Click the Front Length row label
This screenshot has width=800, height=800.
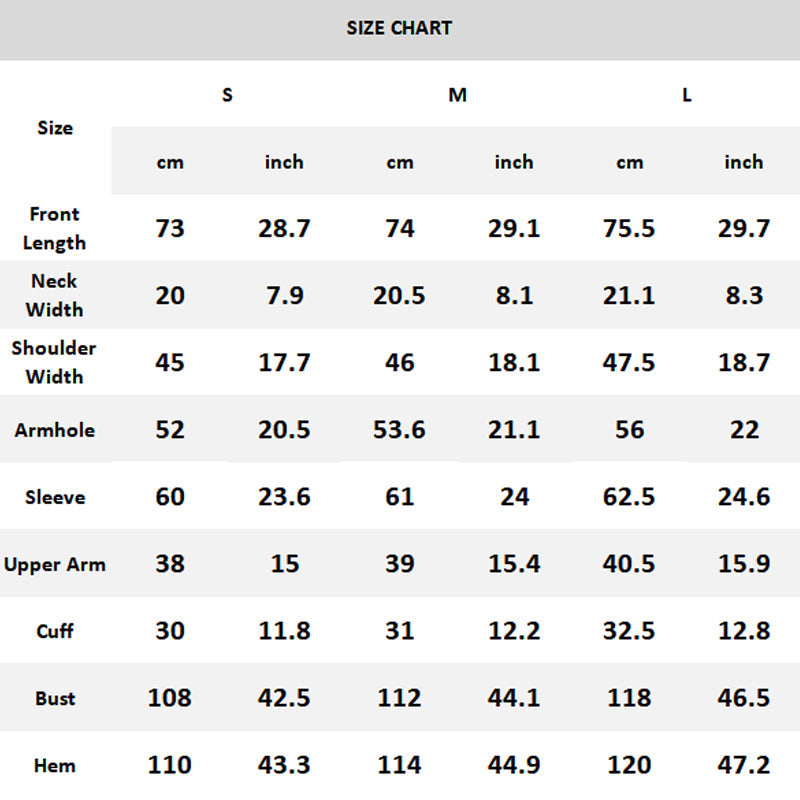55,228
